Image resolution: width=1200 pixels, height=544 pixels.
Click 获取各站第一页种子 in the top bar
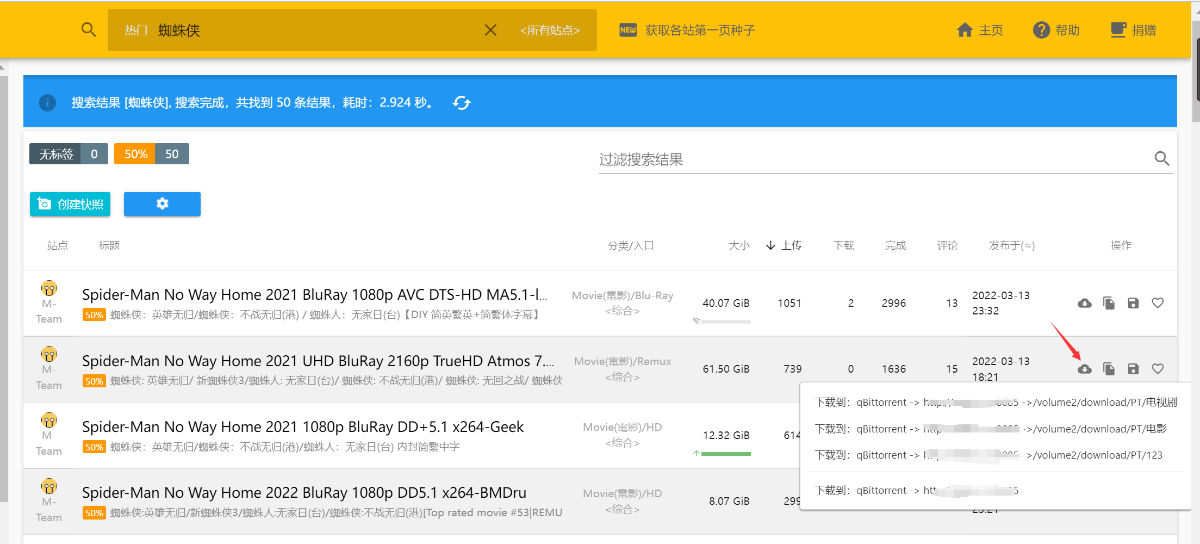pos(699,30)
